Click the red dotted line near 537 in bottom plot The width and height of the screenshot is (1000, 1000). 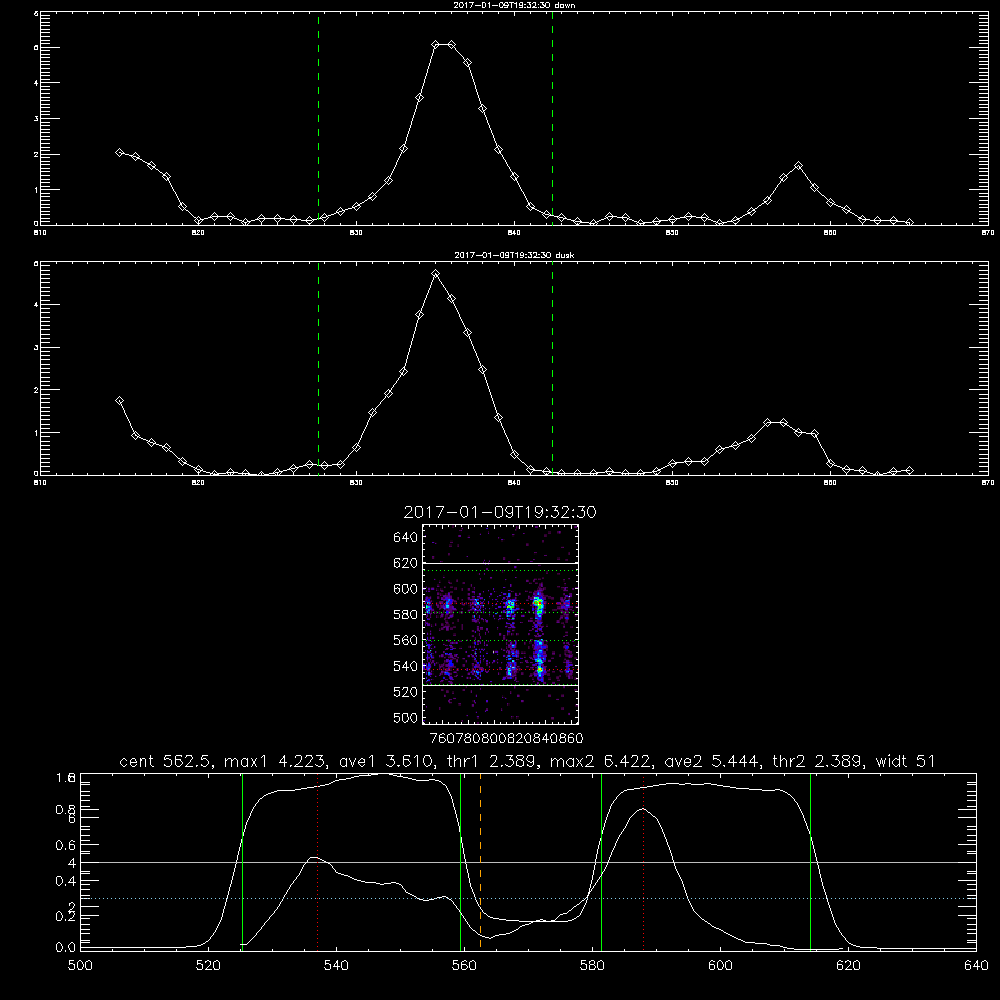(318, 862)
